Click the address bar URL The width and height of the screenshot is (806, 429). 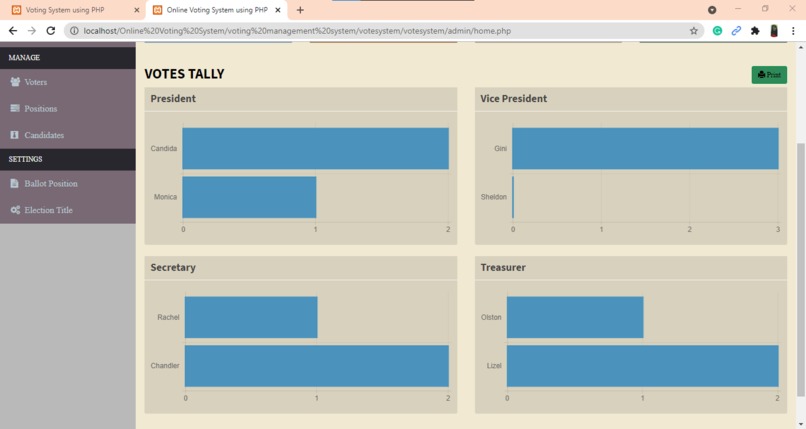pyautogui.click(x=297, y=31)
